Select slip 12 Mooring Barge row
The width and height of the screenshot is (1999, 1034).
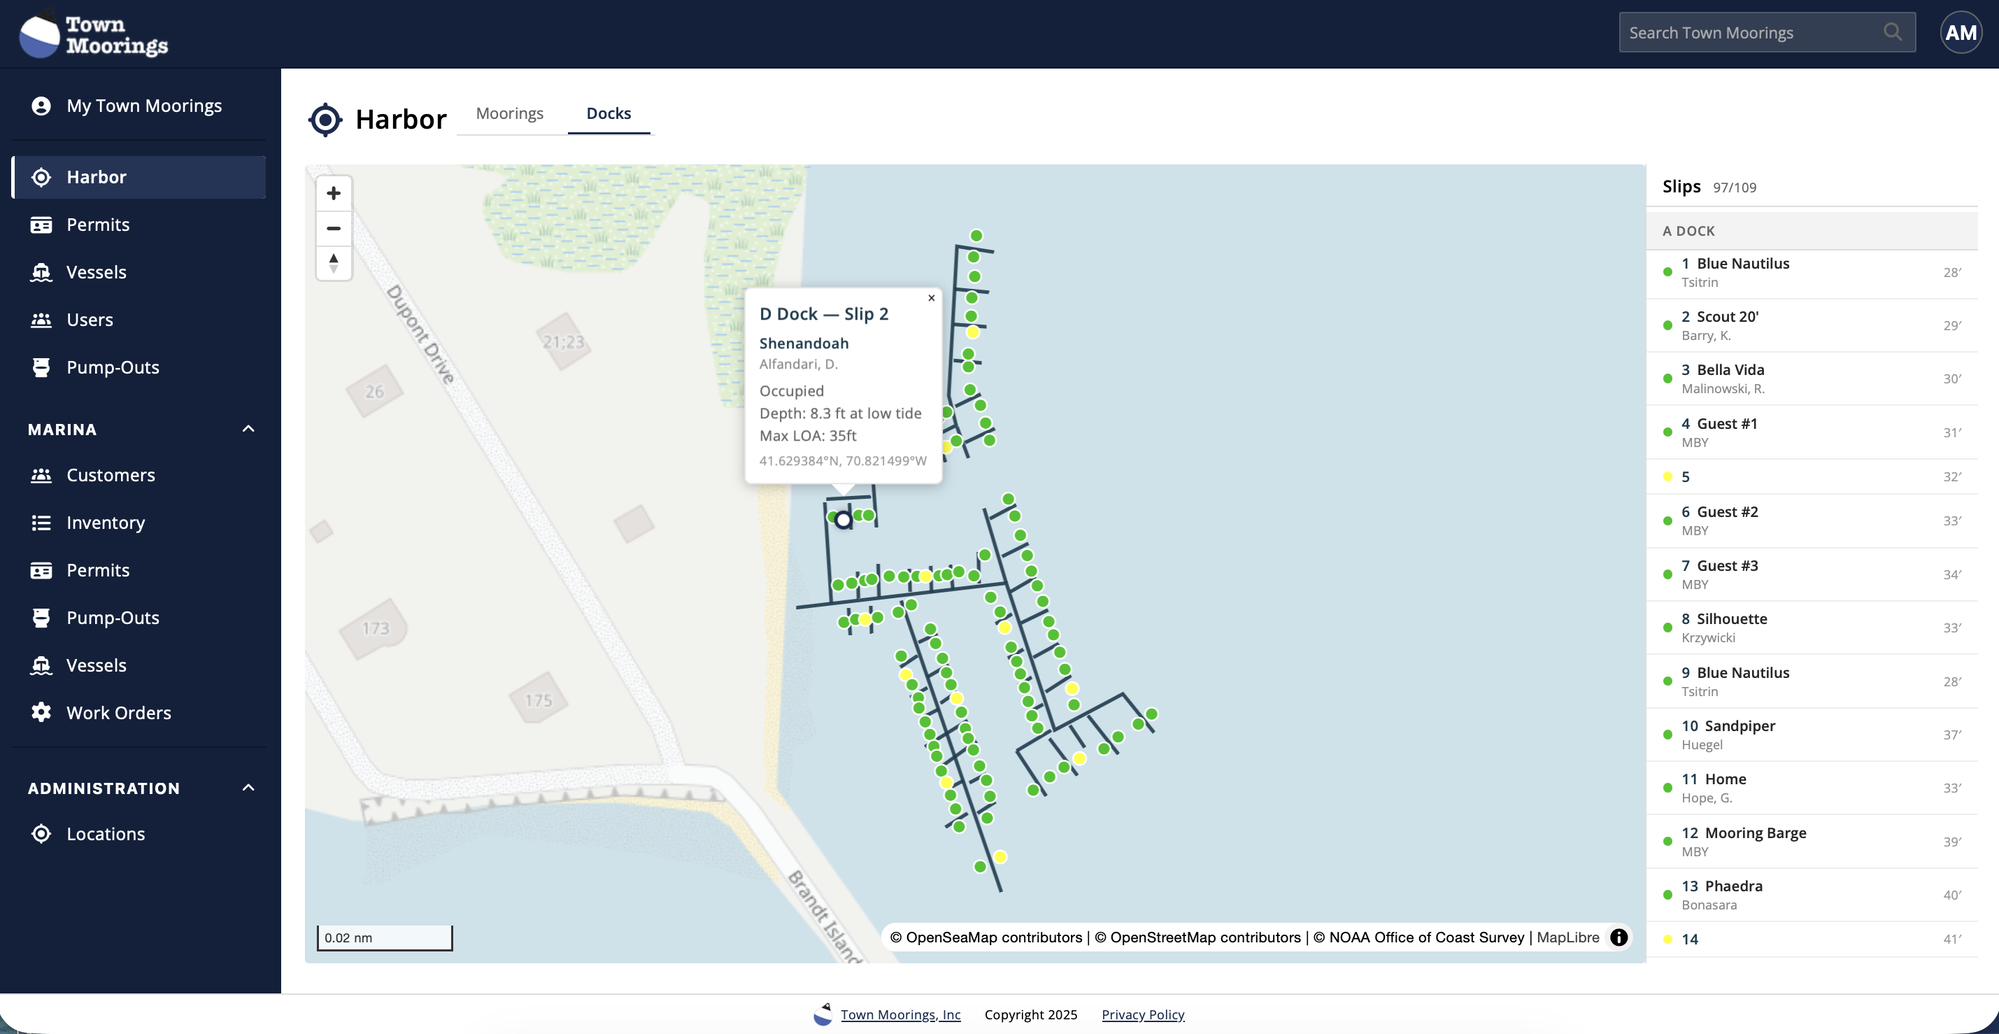(1812, 841)
